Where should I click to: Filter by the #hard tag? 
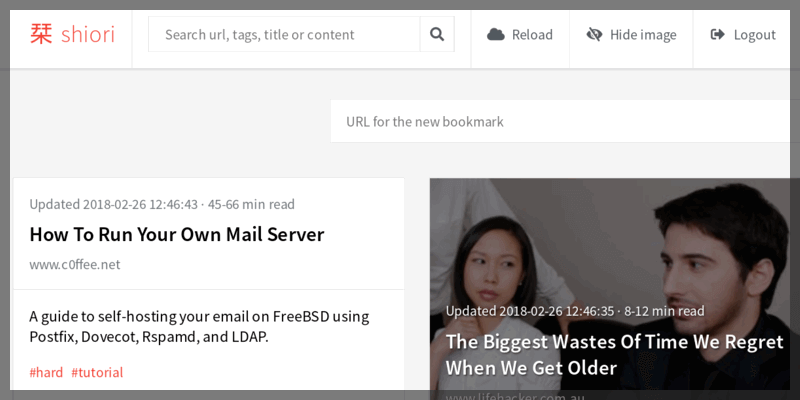pos(46,373)
